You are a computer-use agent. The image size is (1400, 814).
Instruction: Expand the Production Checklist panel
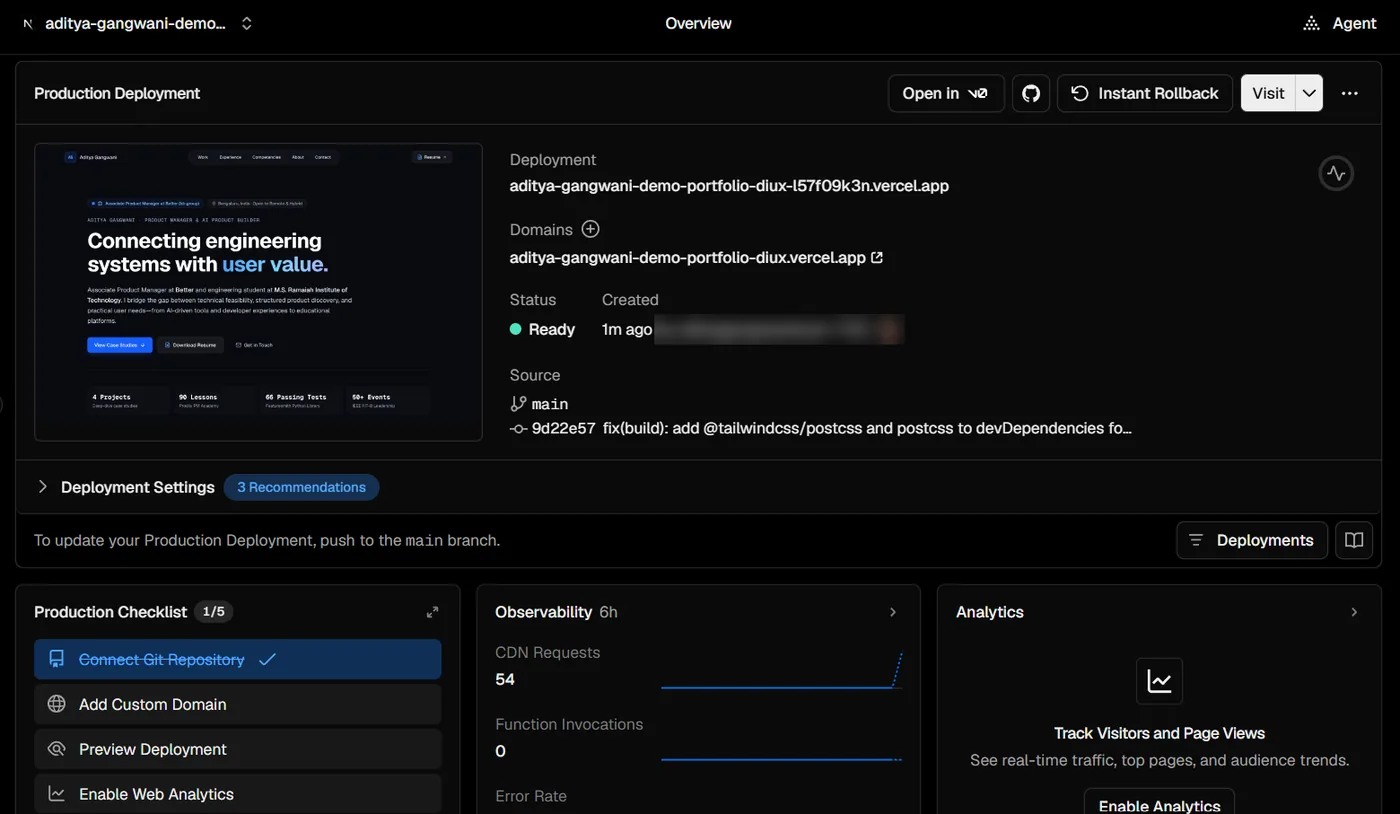point(432,612)
